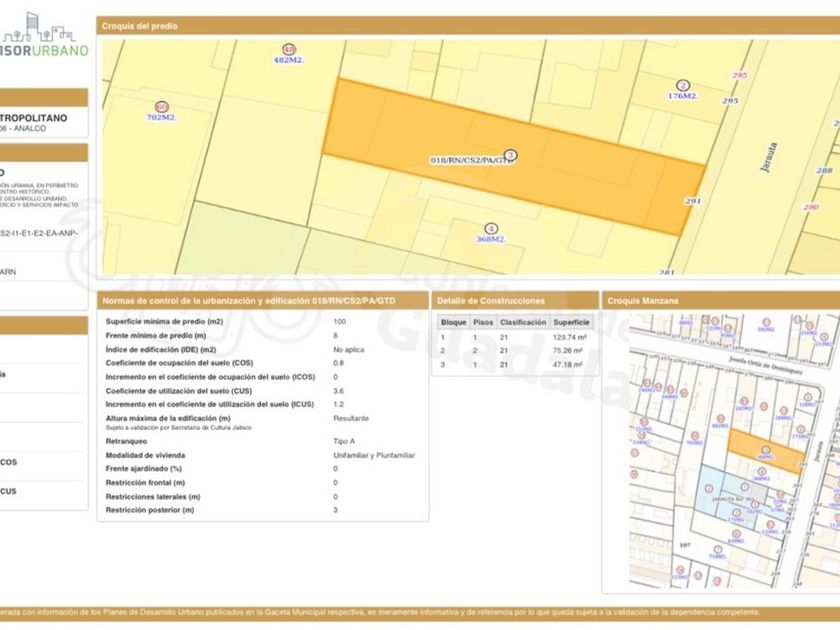Click the Clasificación column header

522,323
